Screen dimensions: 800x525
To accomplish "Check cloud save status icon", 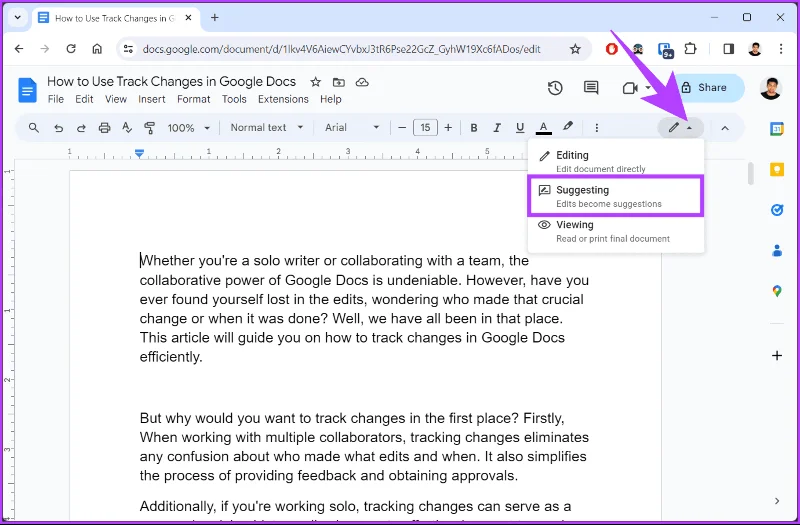I will click(x=362, y=82).
